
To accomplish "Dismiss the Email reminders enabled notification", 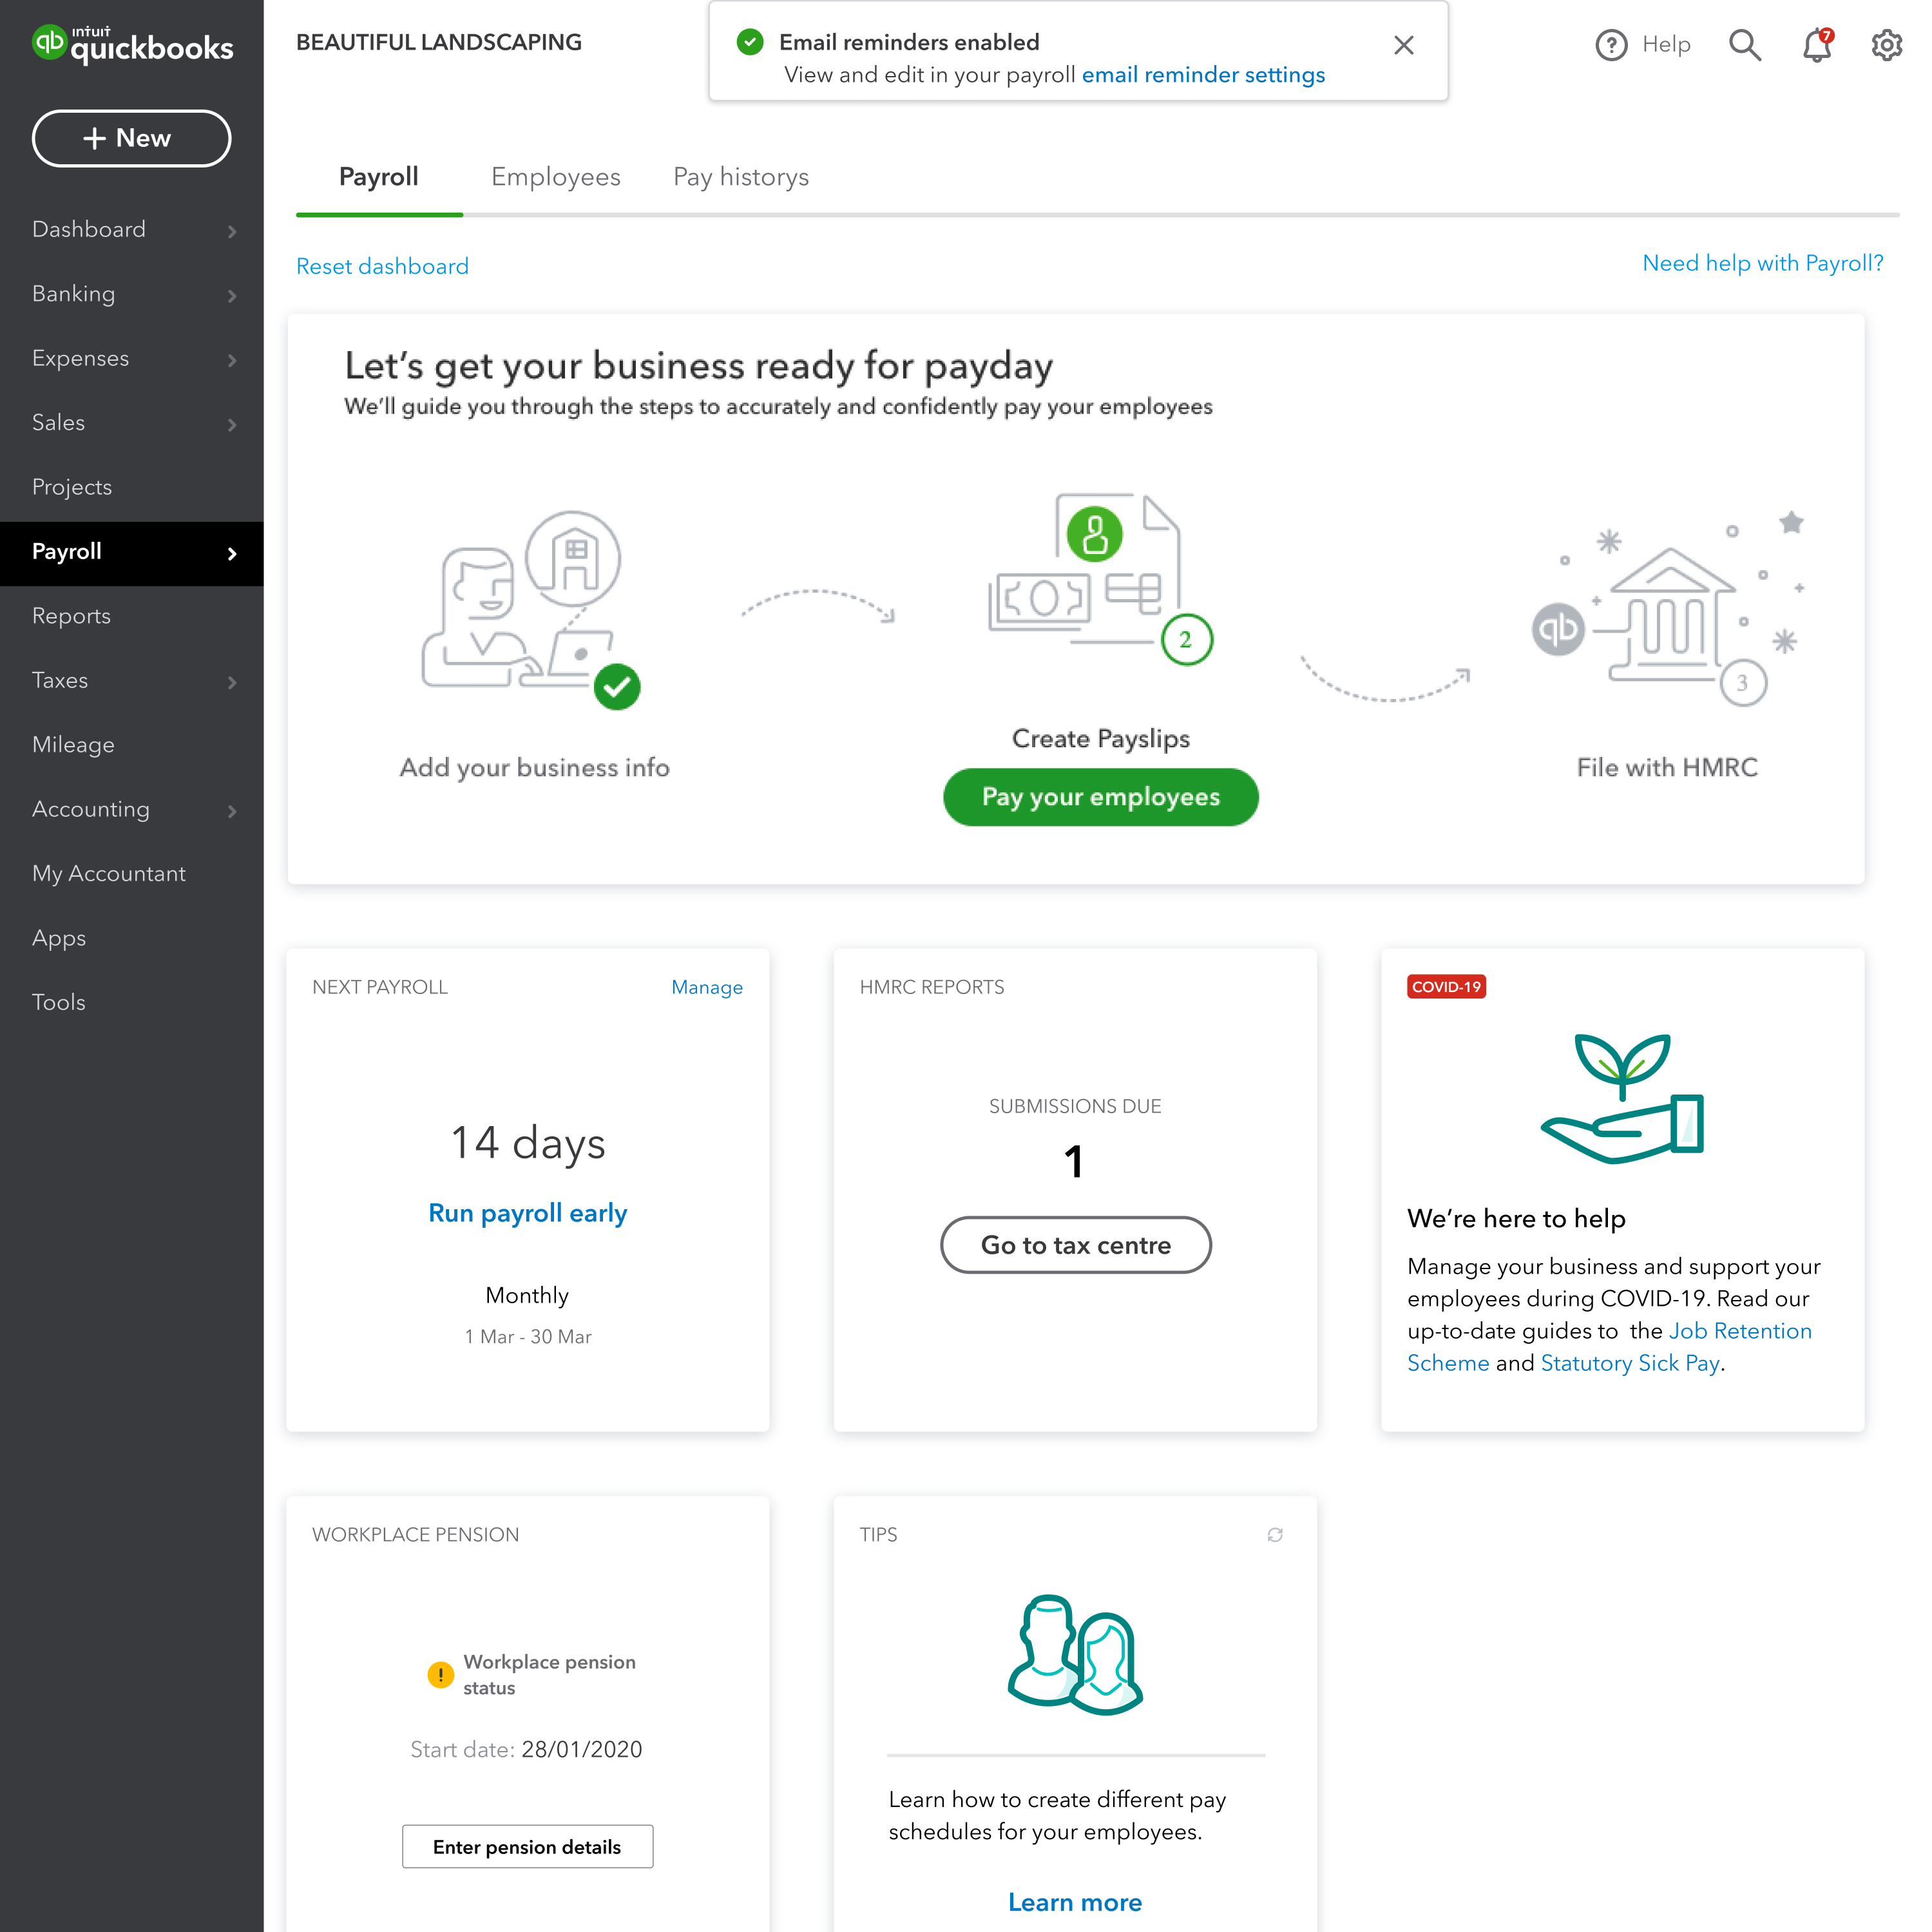I will [x=1403, y=45].
